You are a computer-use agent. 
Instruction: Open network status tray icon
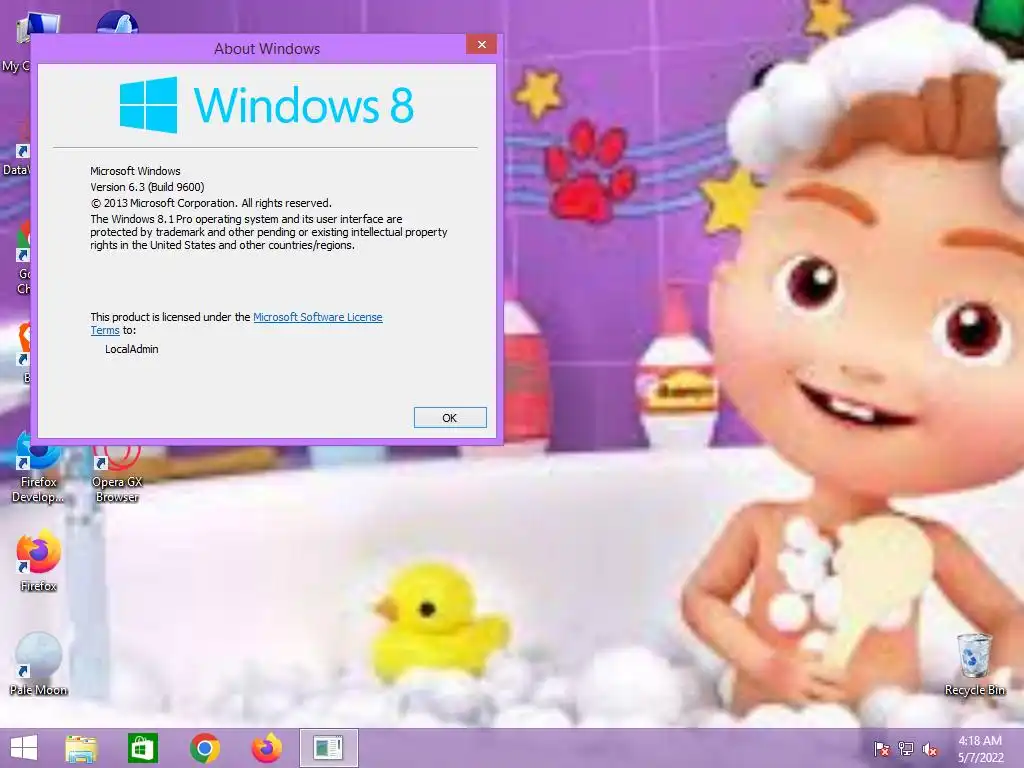pos(906,749)
